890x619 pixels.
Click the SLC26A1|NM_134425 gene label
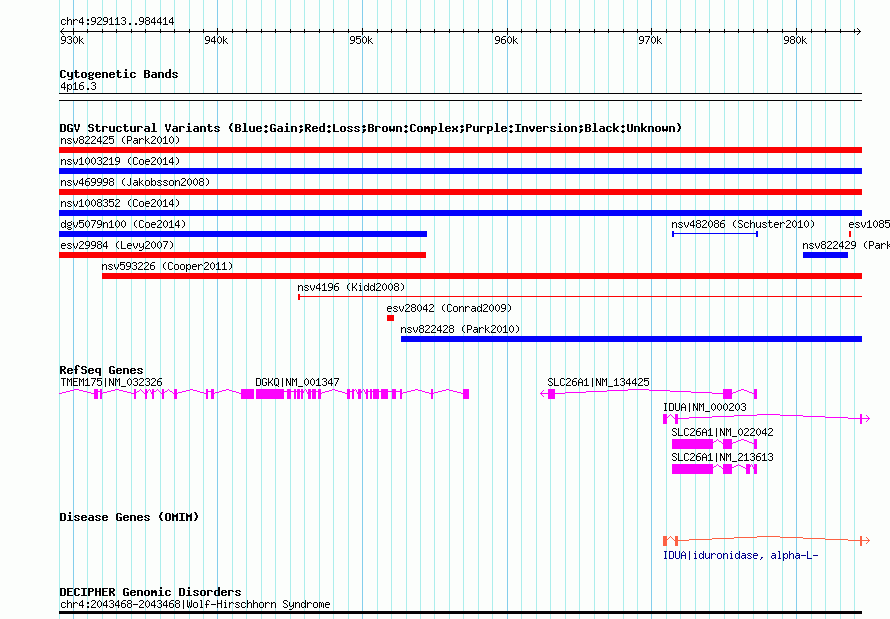click(x=598, y=382)
